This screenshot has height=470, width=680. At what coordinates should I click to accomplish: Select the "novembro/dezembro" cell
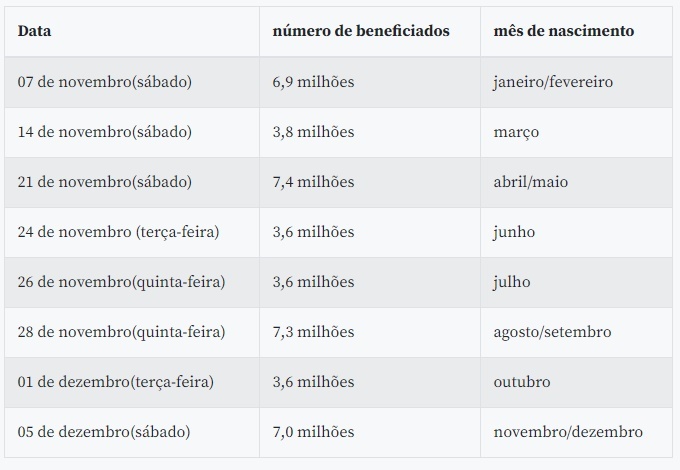point(568,432)
